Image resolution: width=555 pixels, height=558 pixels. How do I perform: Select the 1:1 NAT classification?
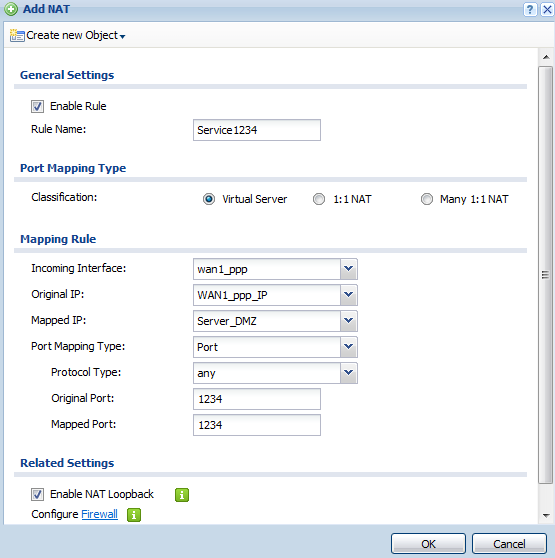click(319, 199)
